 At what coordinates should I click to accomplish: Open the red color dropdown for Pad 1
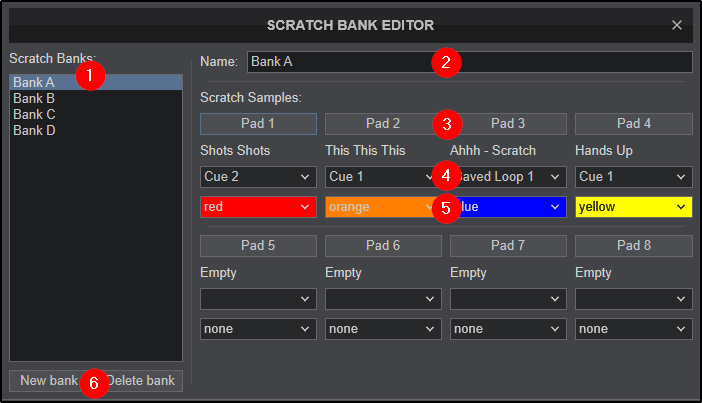[x=258, y=207]
